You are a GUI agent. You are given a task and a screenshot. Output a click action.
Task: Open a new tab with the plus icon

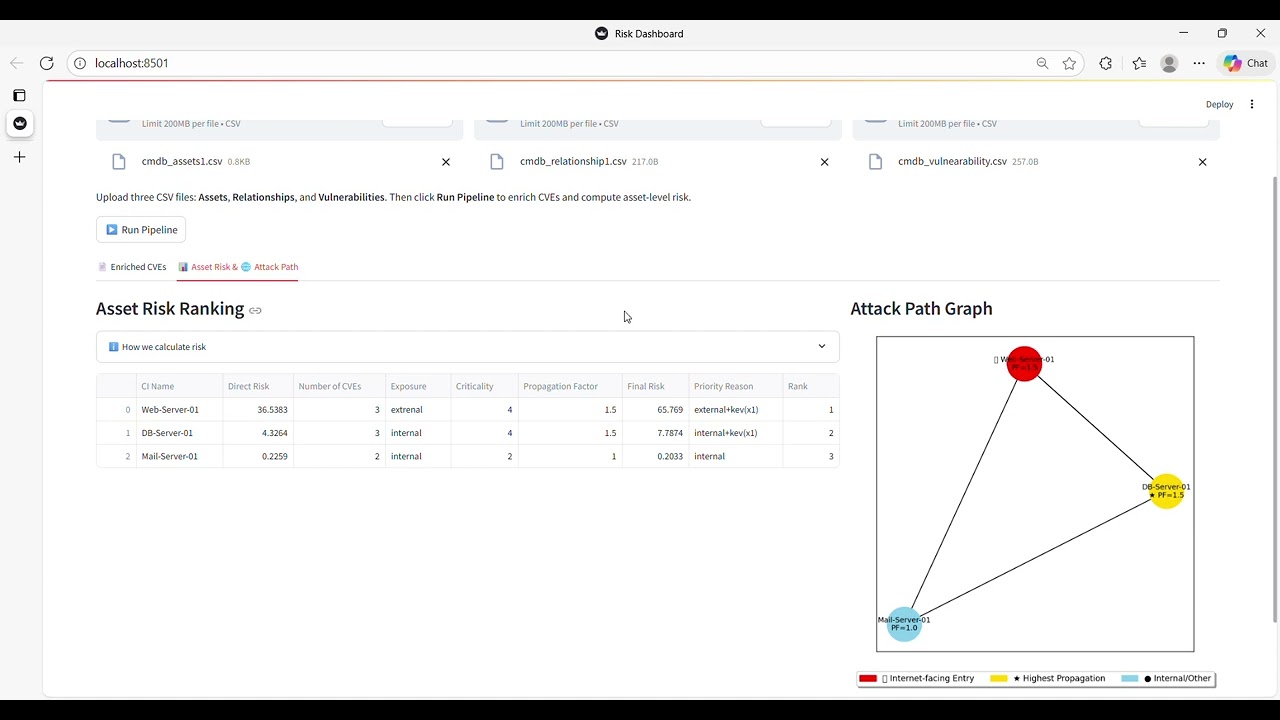coord(19,157)
